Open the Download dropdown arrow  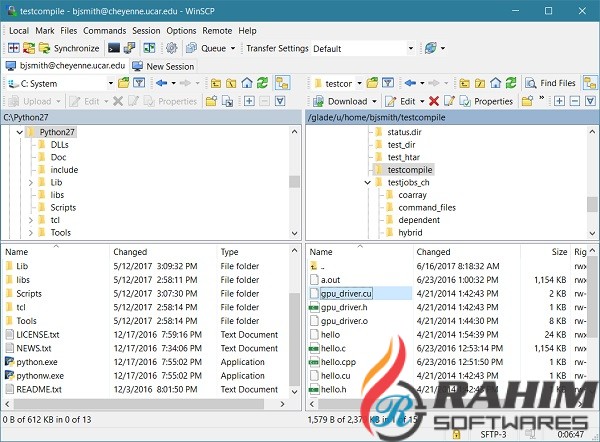click(x=374, y=101)
